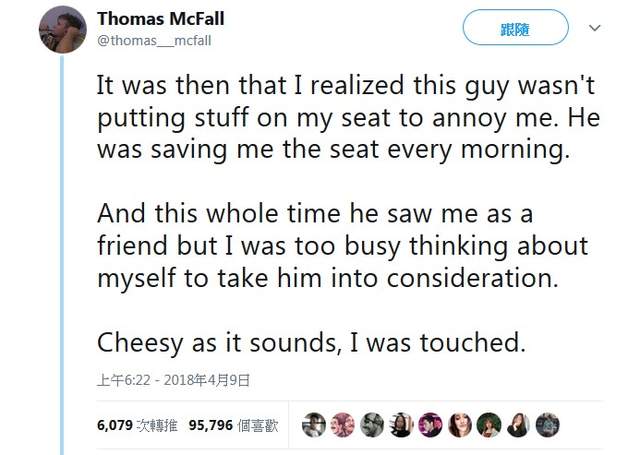This screenshot has height=455, width=640.
Task: Open the tweet options chevron menu
Action: pos(595,28)
